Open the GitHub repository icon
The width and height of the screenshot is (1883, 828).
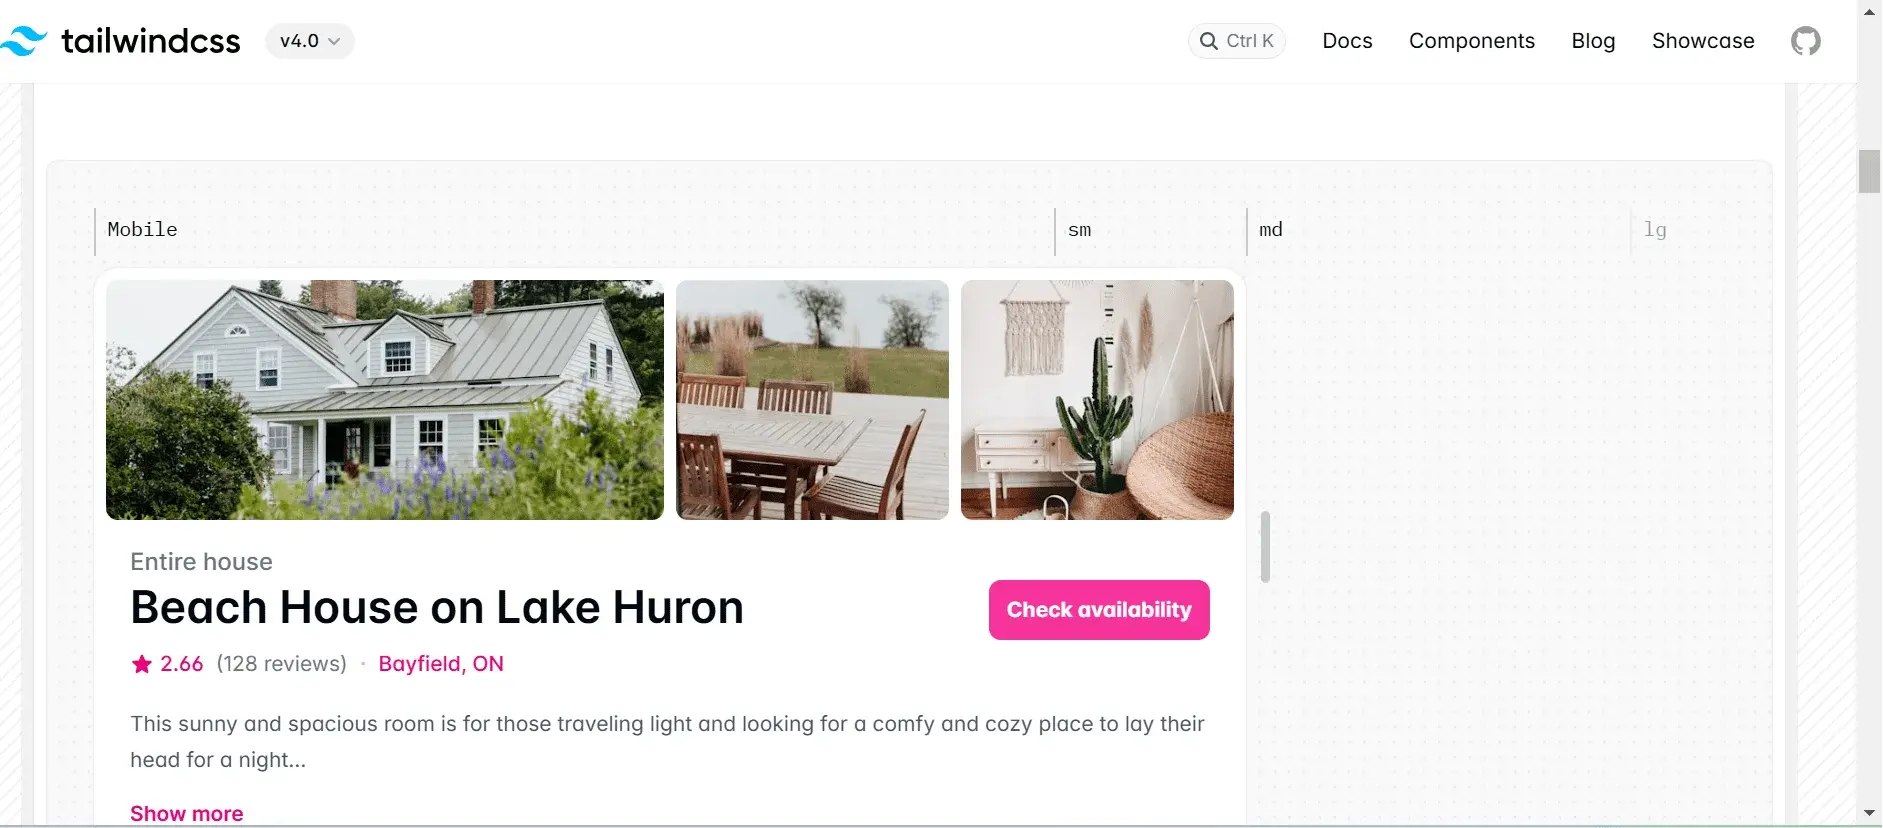1805,41
